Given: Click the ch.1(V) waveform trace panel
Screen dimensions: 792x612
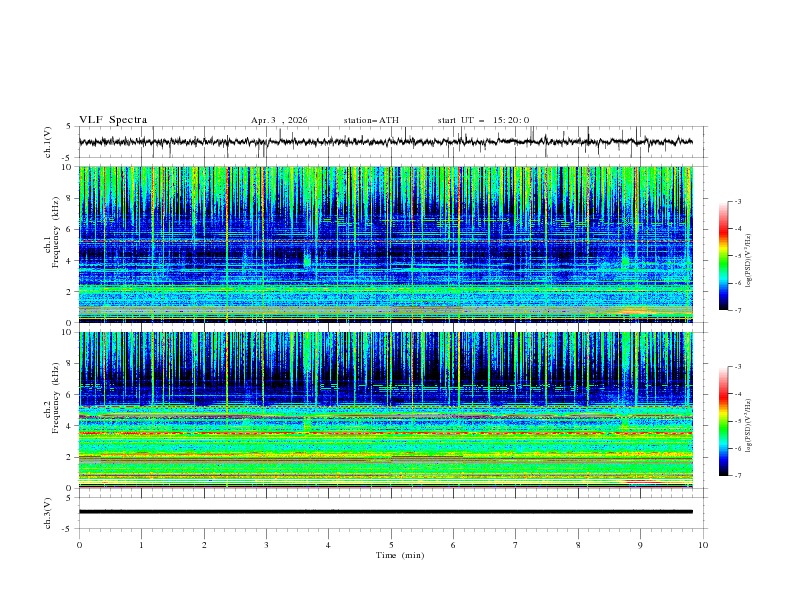Looking at the screenshot, I should [391, 142].
